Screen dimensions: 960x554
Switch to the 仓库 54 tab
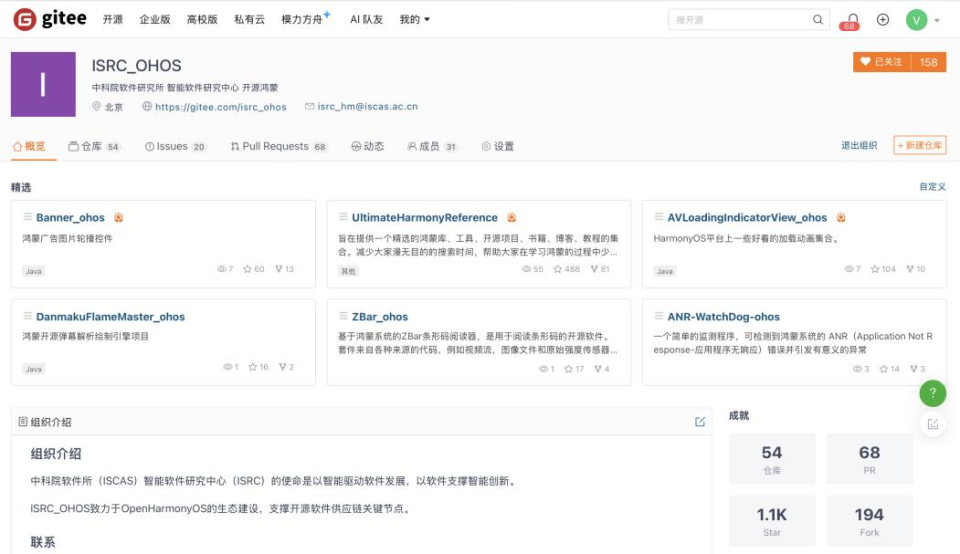94,146
